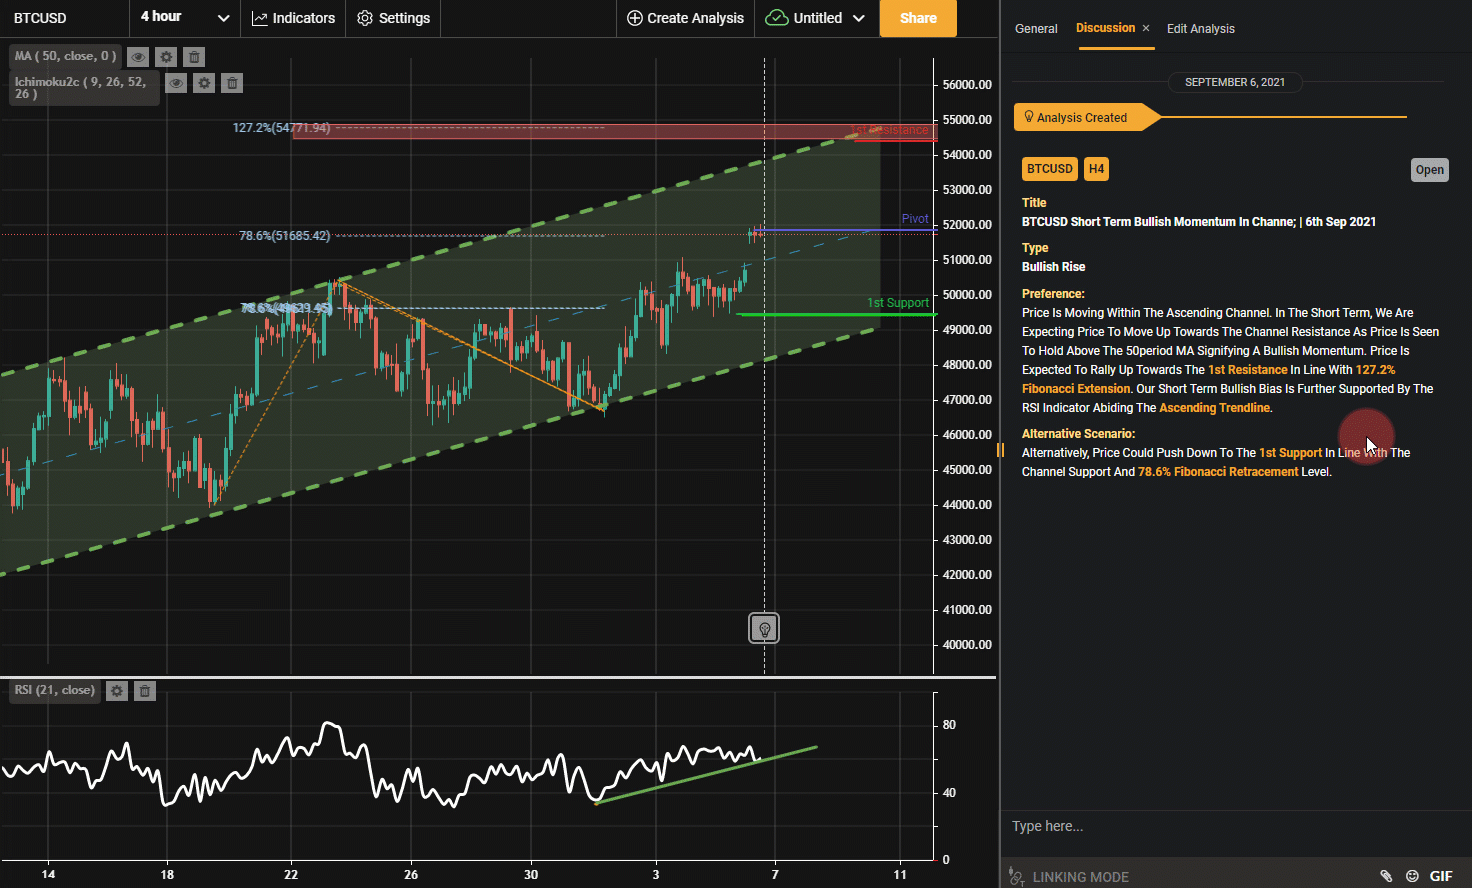Toggle Ichimoku2c visibility eye icon
The image size is (1472, 888).
tap(176, 83)
